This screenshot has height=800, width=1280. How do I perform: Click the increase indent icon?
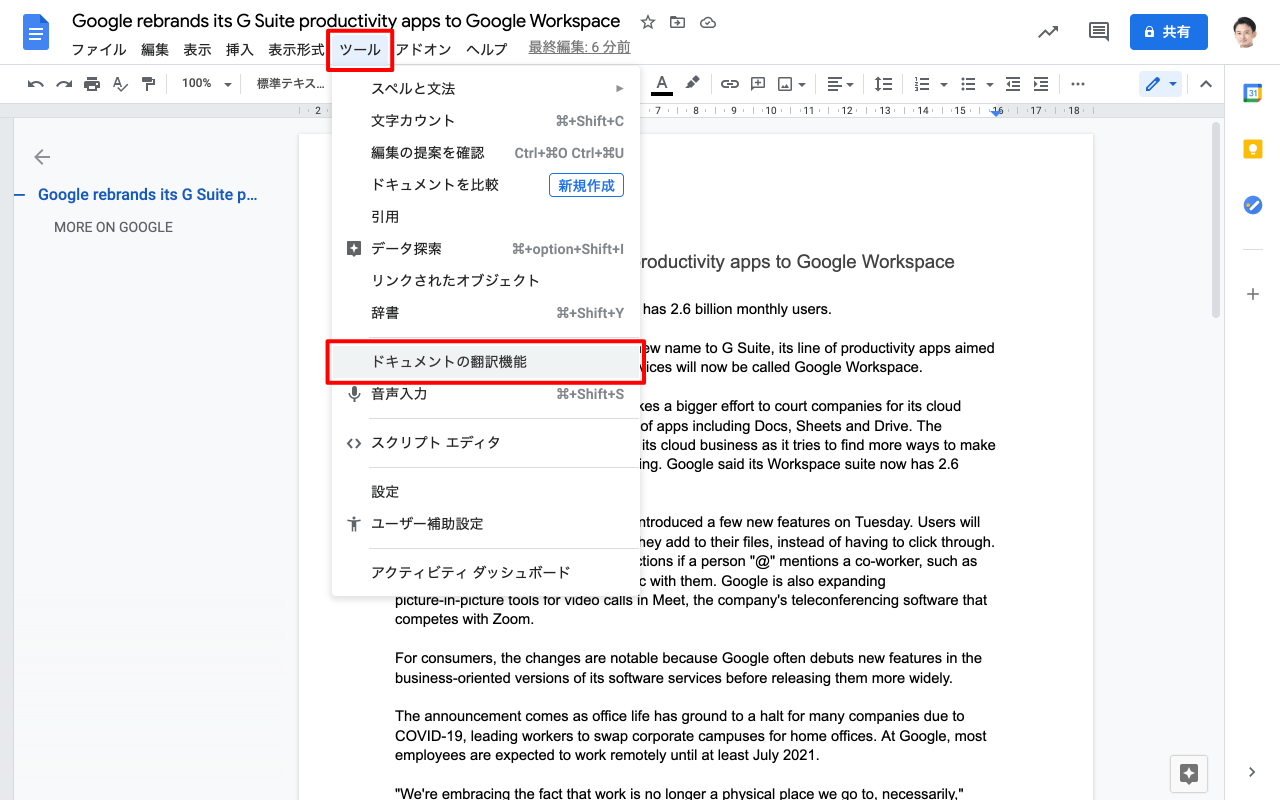coord(1041,84)
